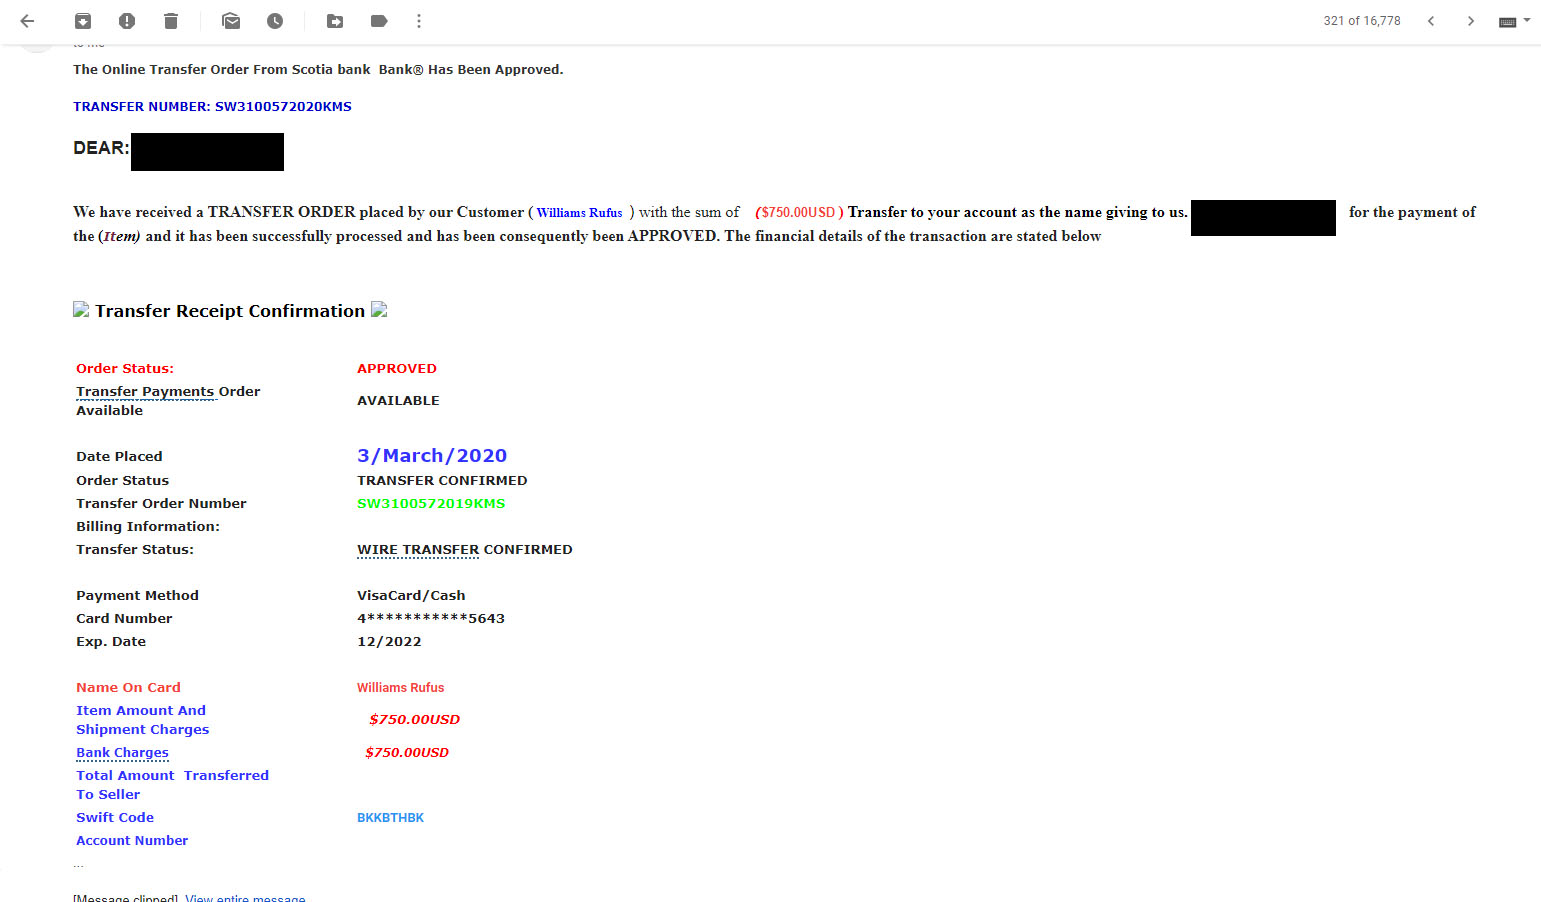Click the masked card number ending 5643

[431, 618]
